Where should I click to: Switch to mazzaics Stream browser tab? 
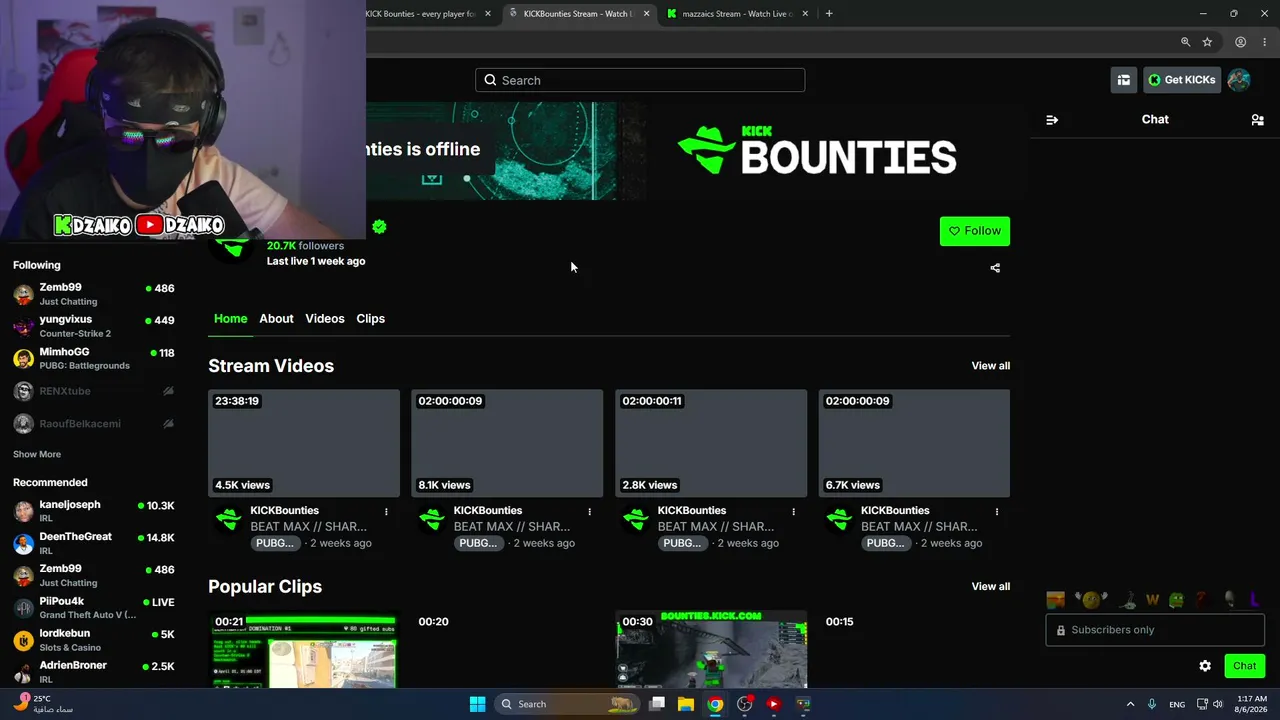click(738, 14)
